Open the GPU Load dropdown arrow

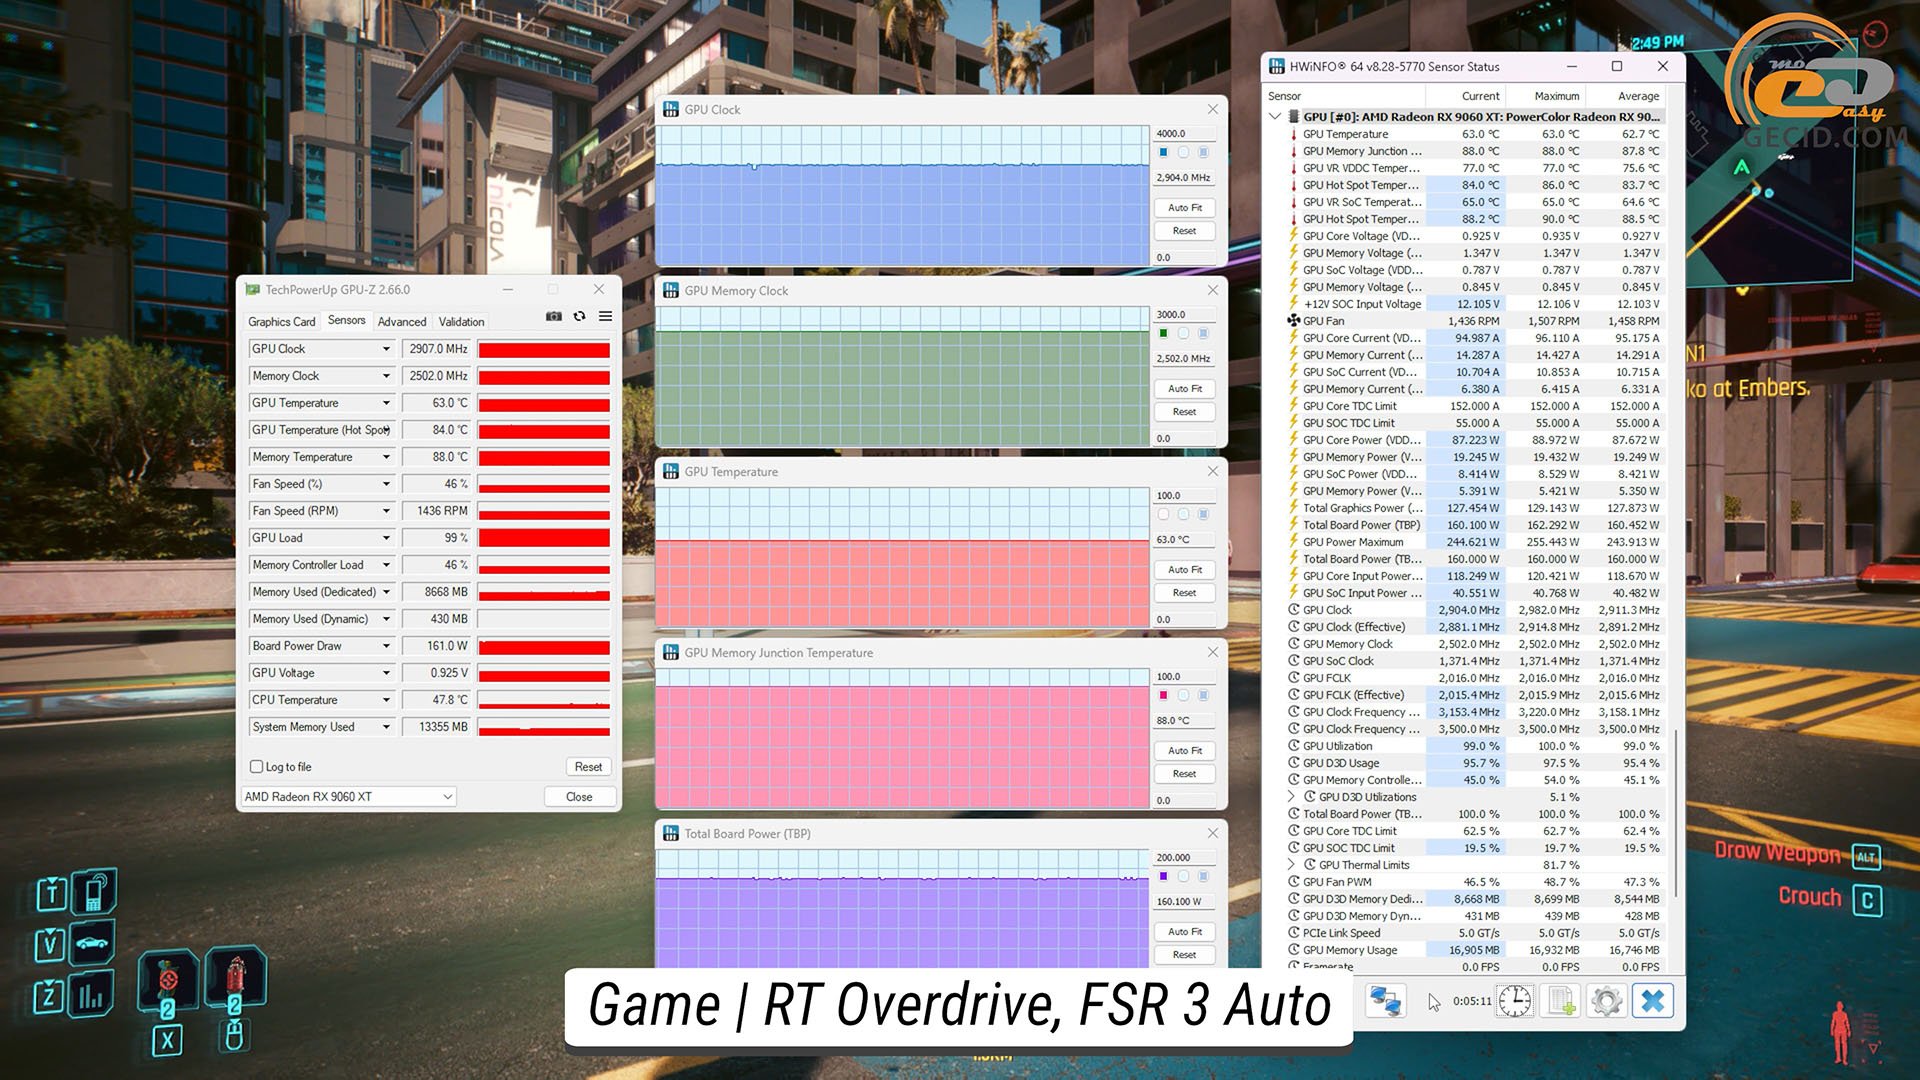pos(386,538)
